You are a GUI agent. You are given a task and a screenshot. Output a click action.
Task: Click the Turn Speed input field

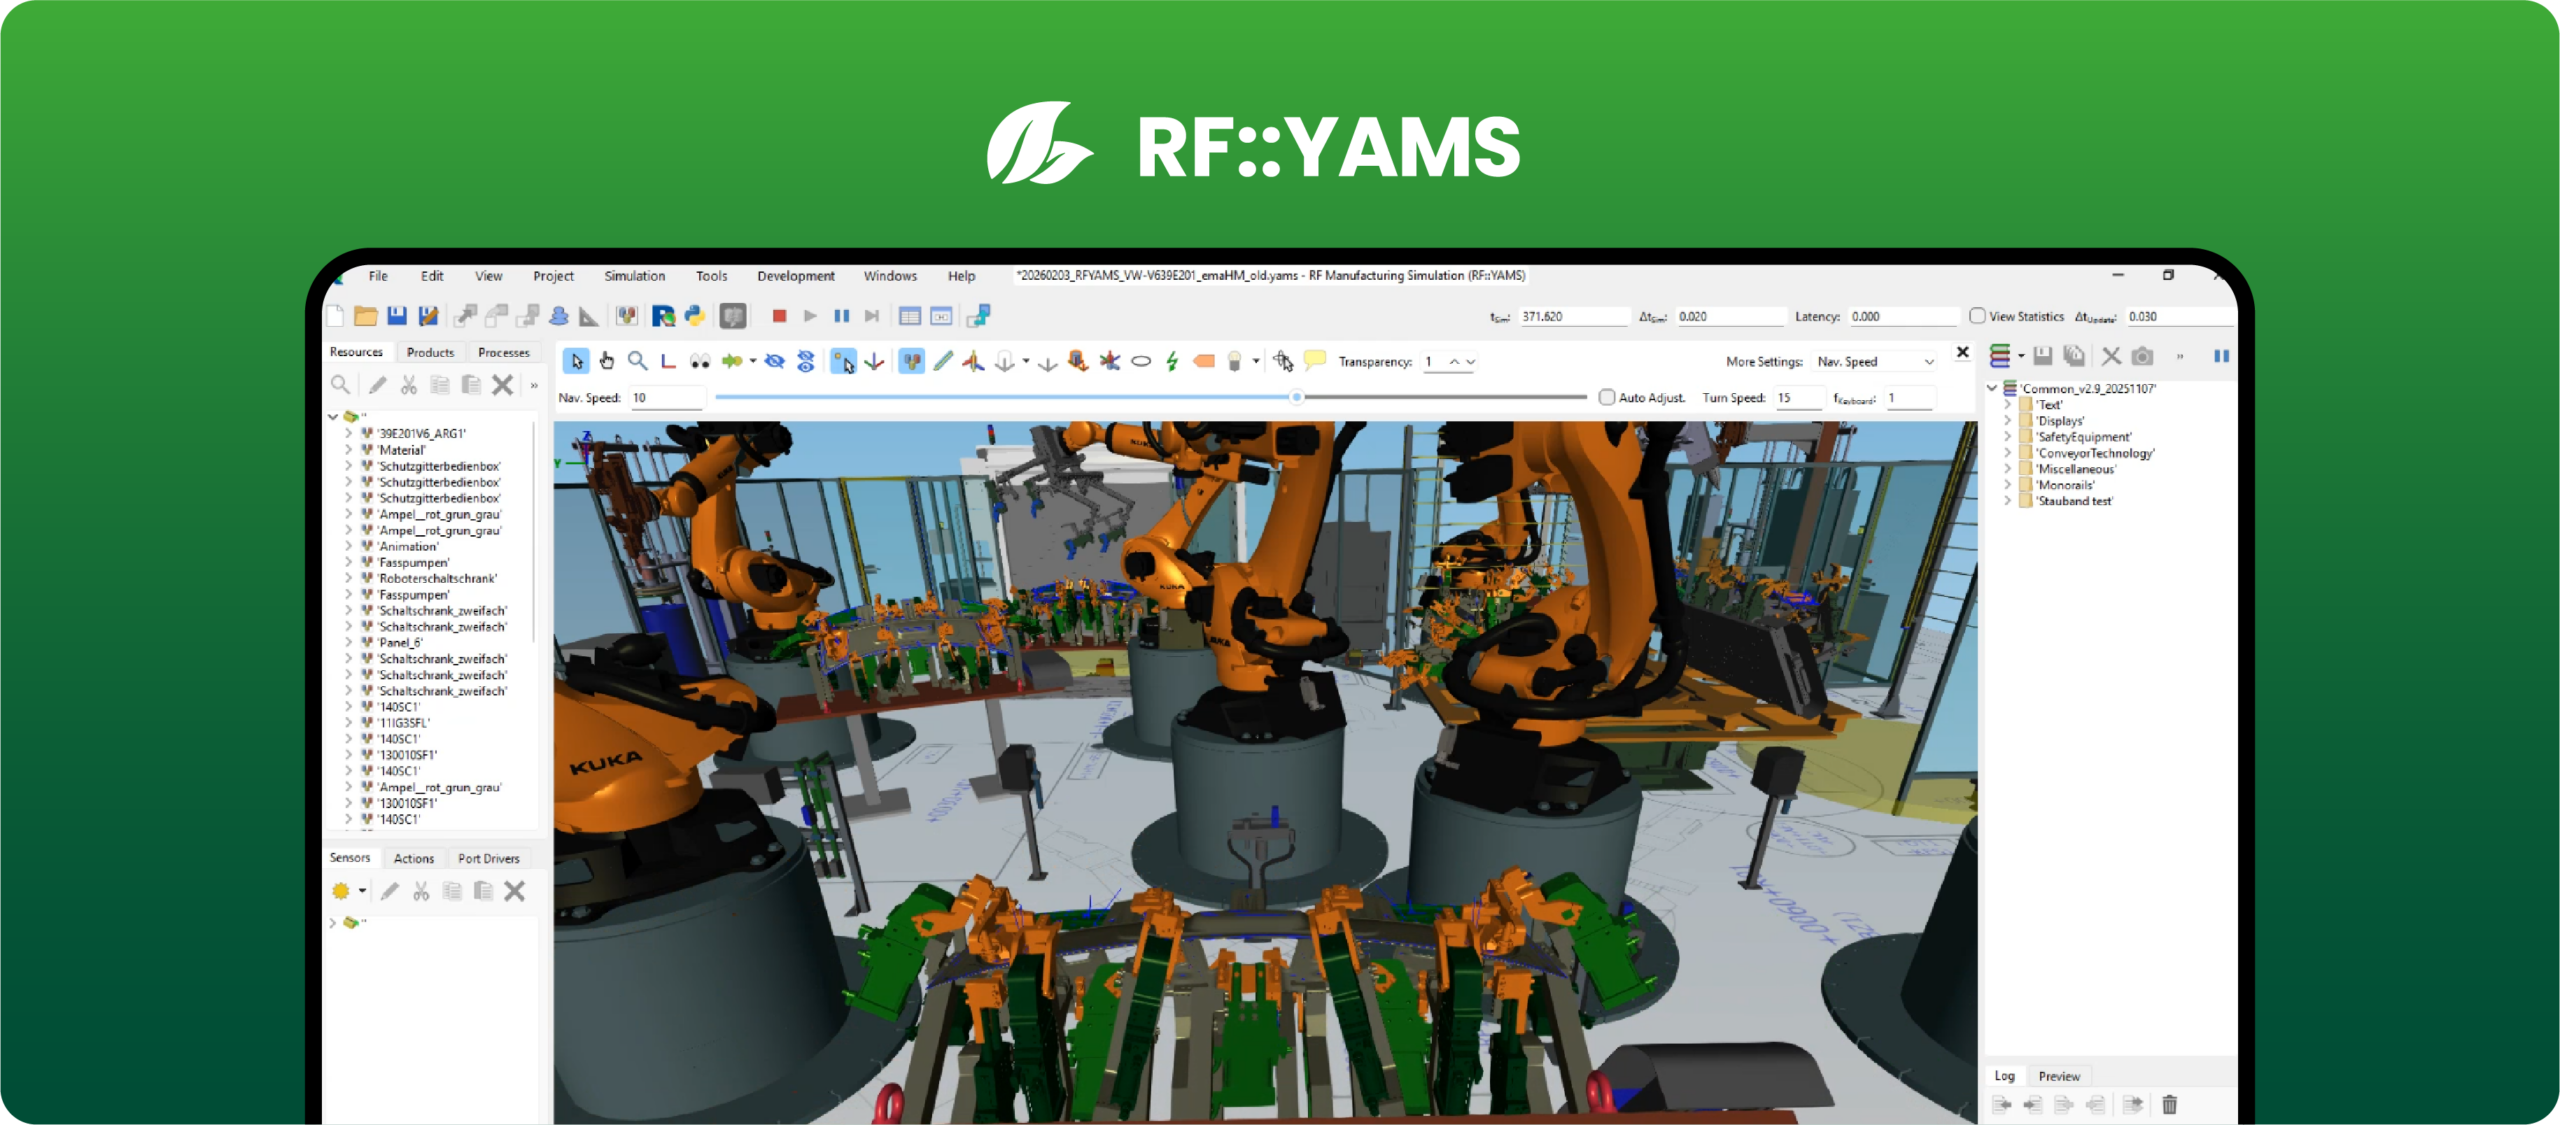(1798, 397)
